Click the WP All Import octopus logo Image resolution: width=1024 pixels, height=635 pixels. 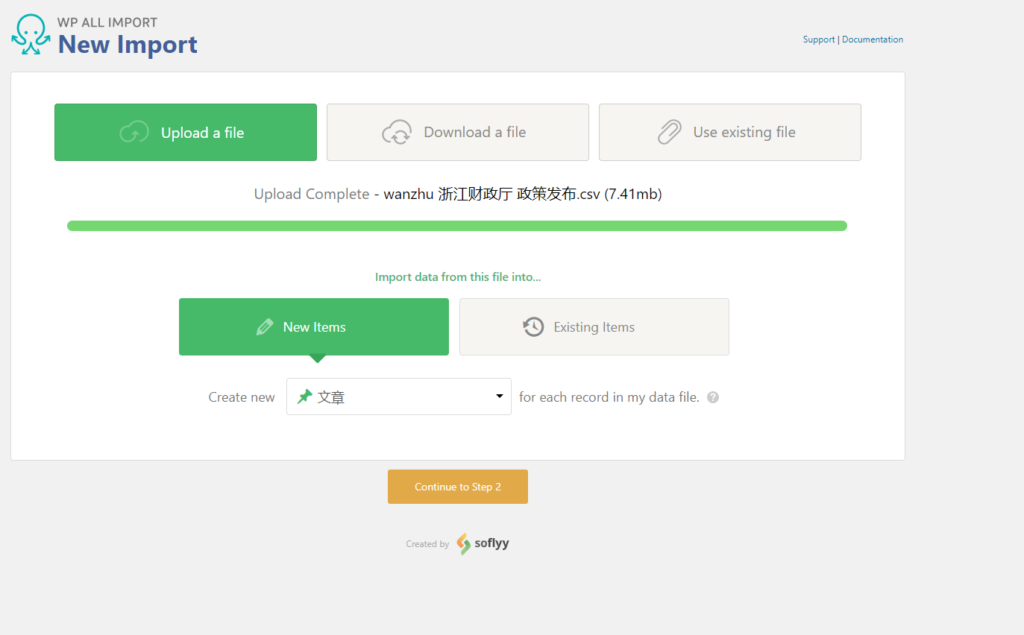(x=30, y=34)
